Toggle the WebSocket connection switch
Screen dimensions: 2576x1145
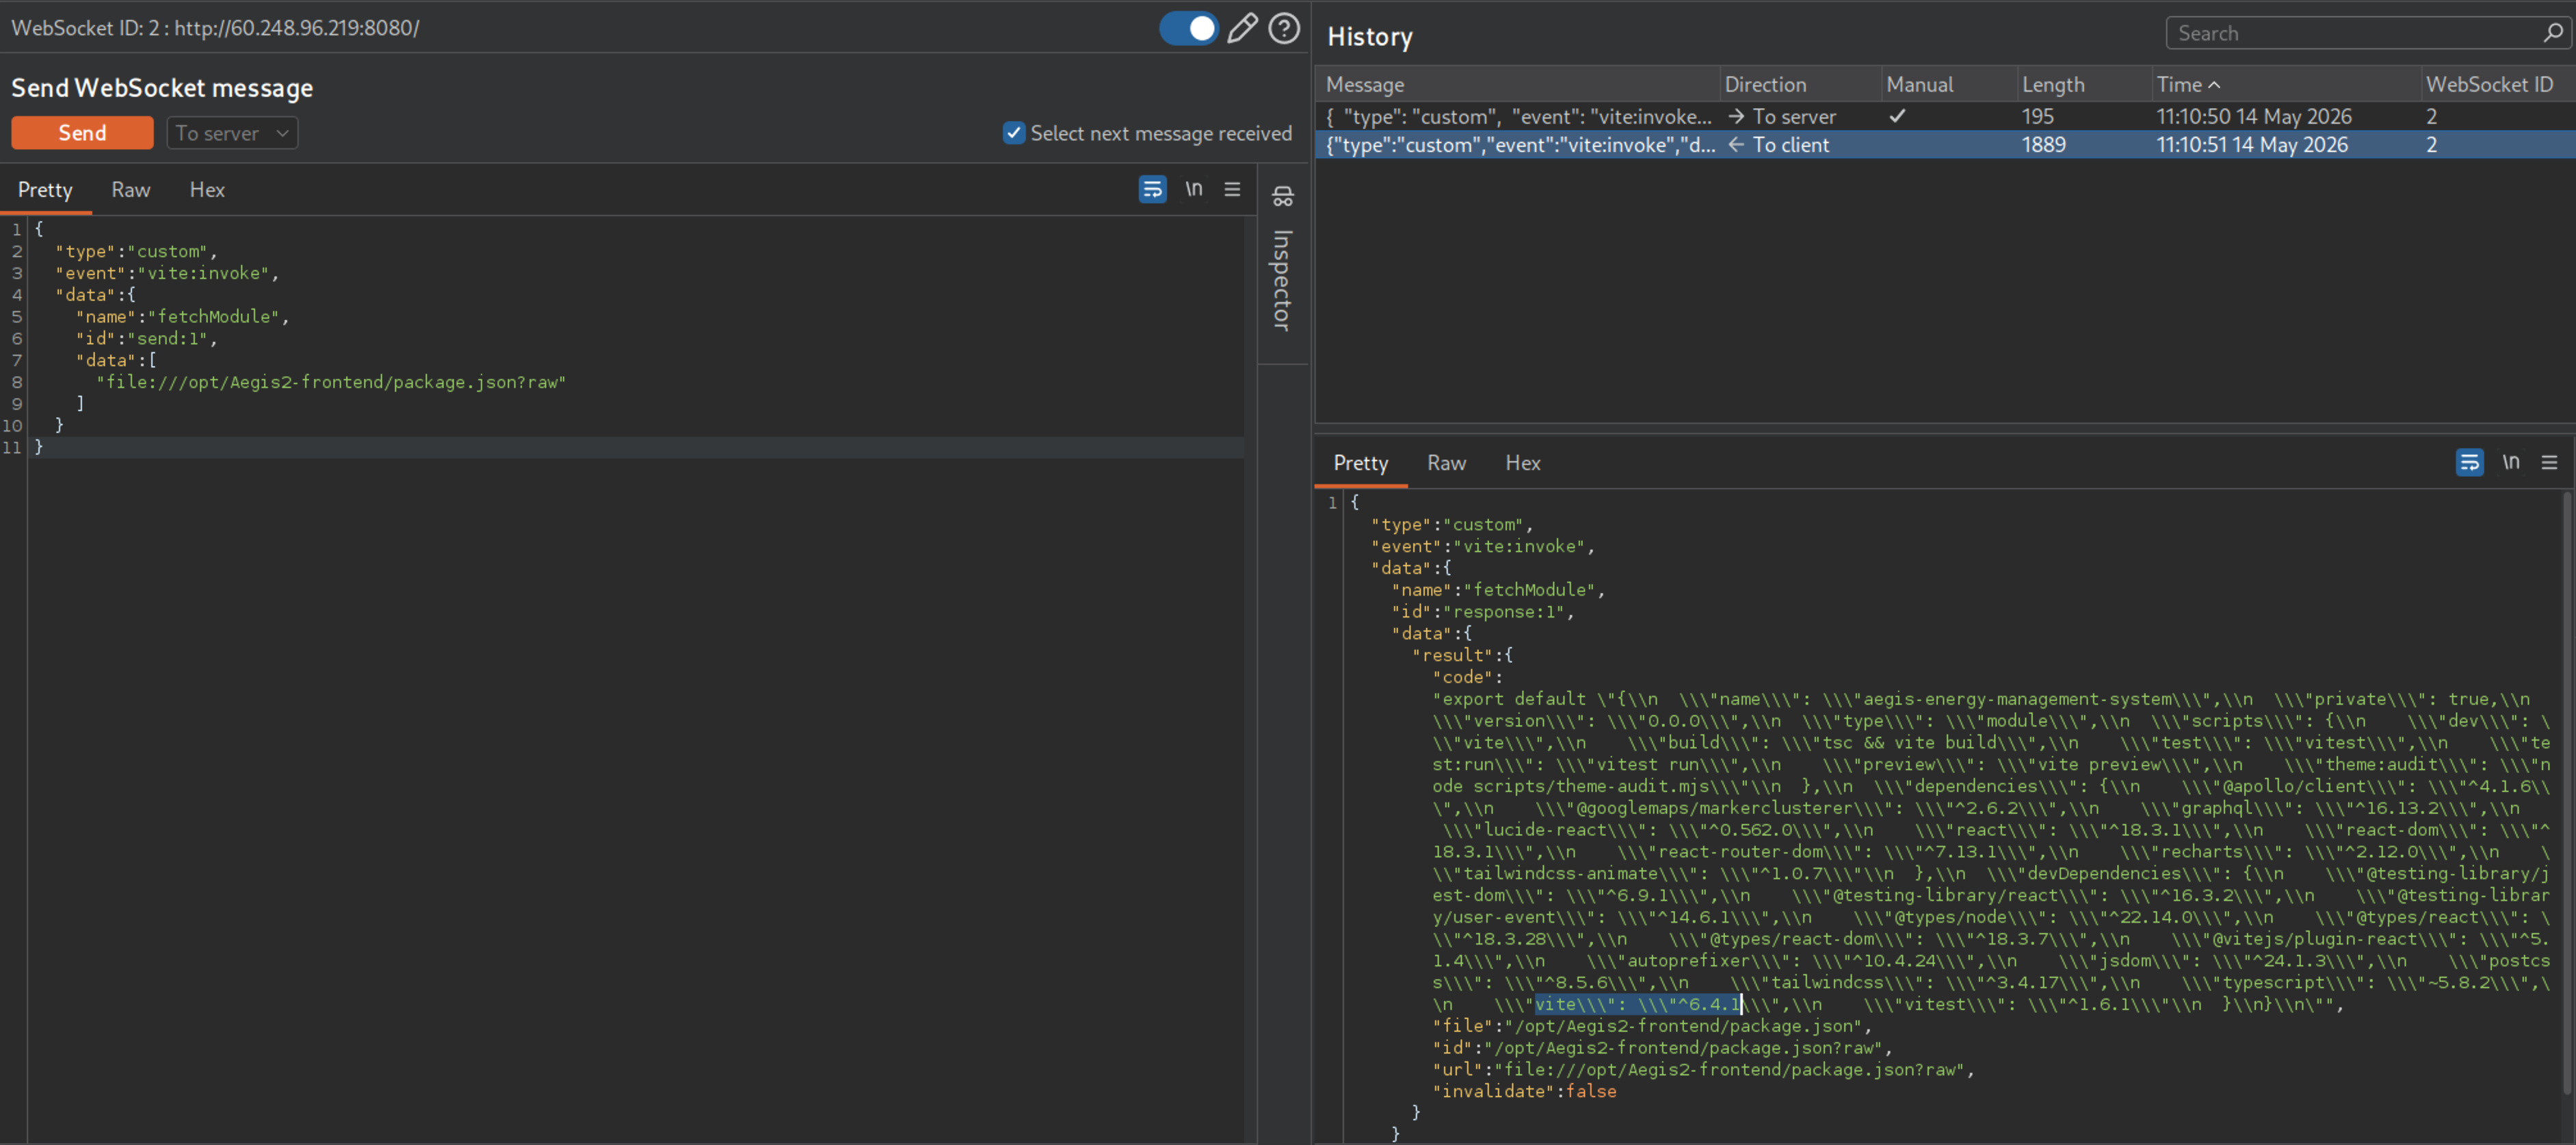pos(1189,28)
